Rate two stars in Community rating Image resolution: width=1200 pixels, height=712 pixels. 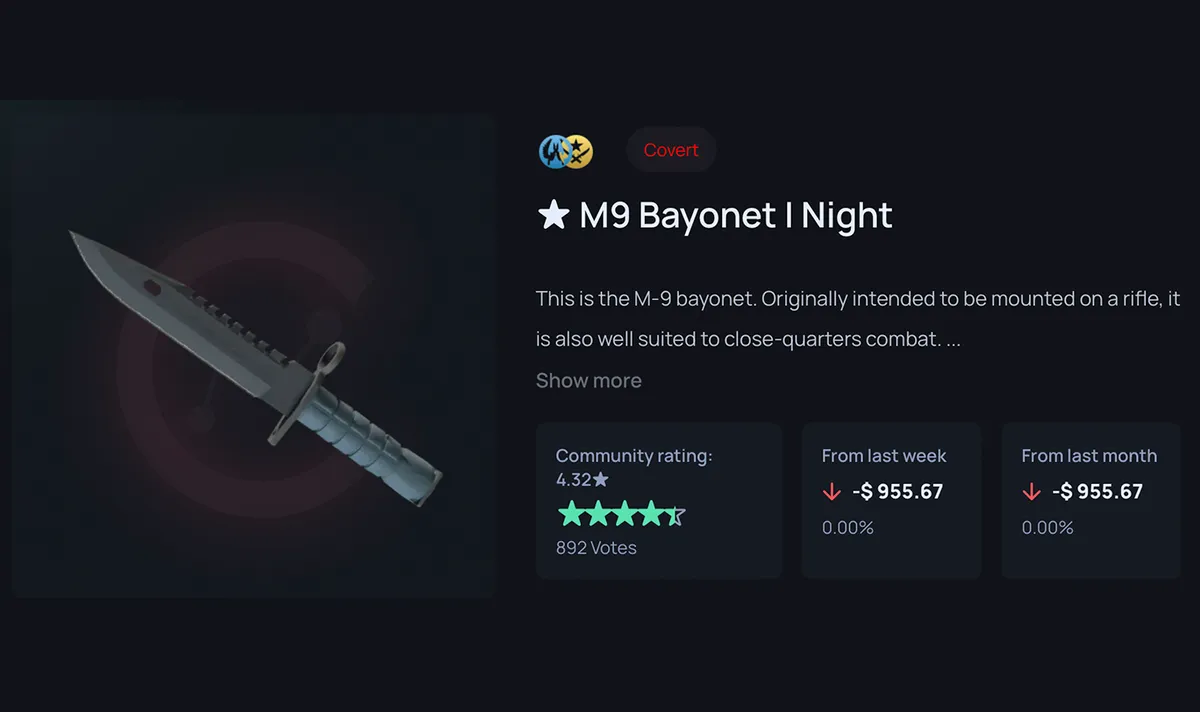pos(596,515)
